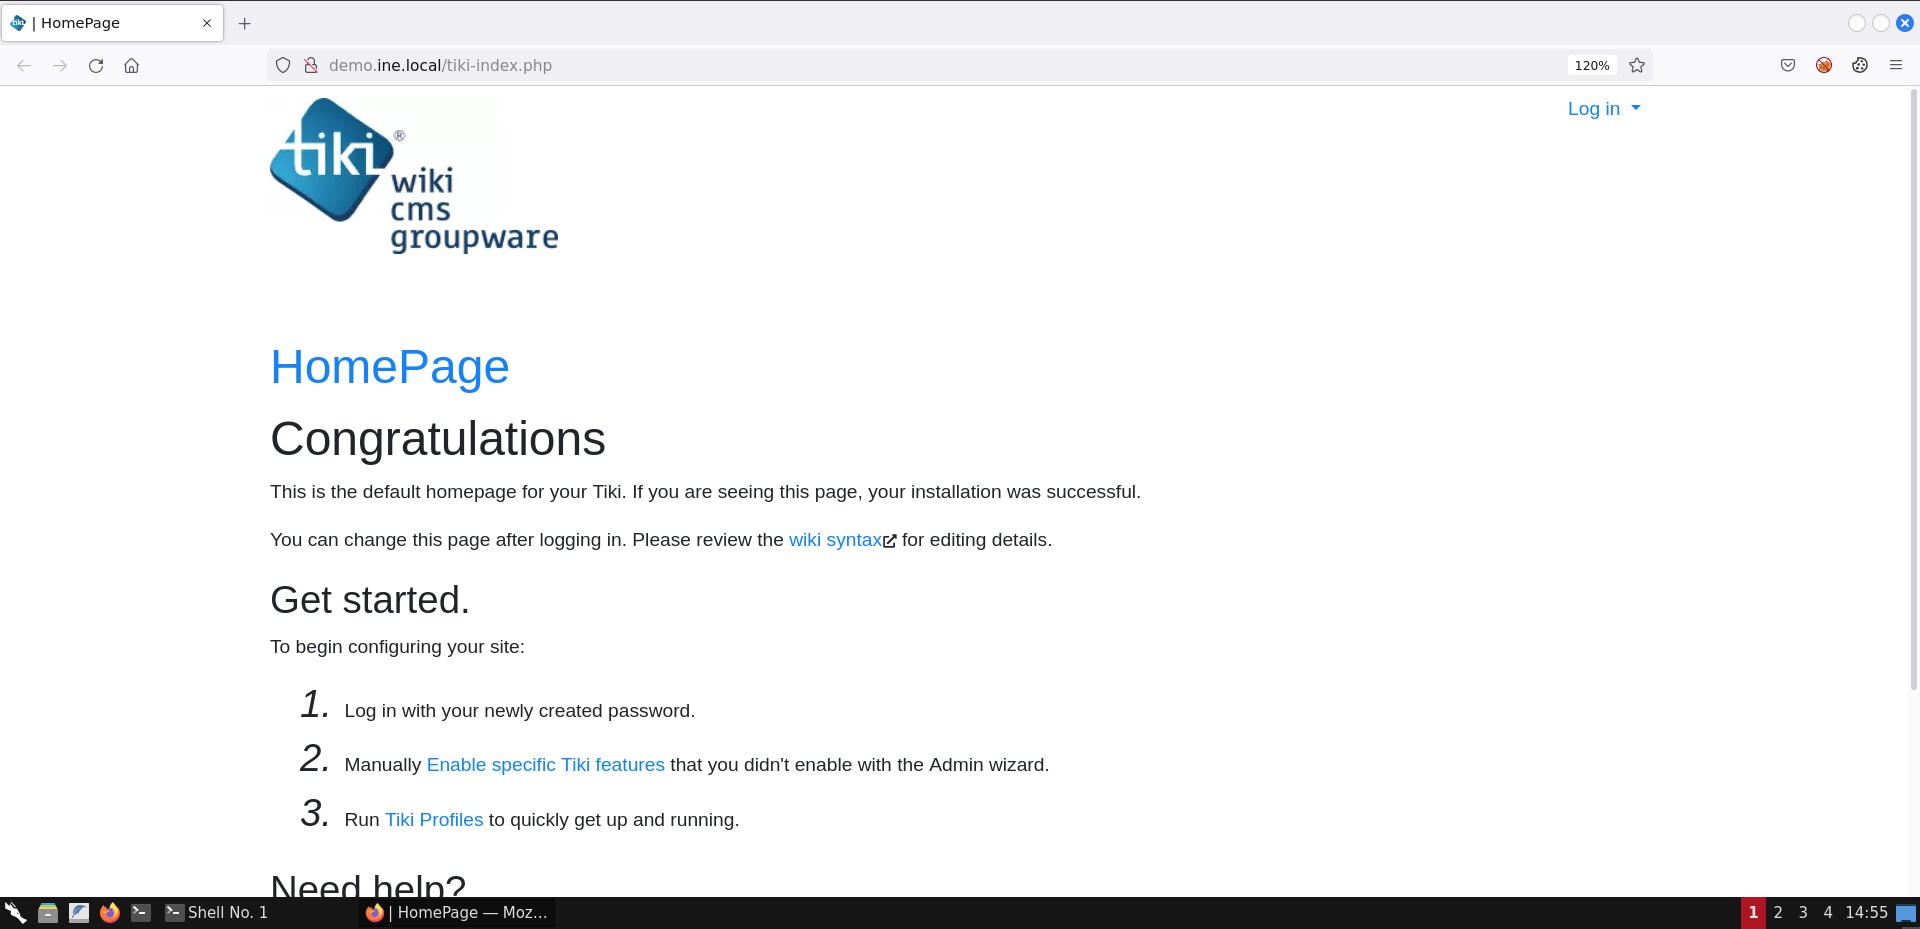Open the wiki syntax link

[x=836, y=540]
